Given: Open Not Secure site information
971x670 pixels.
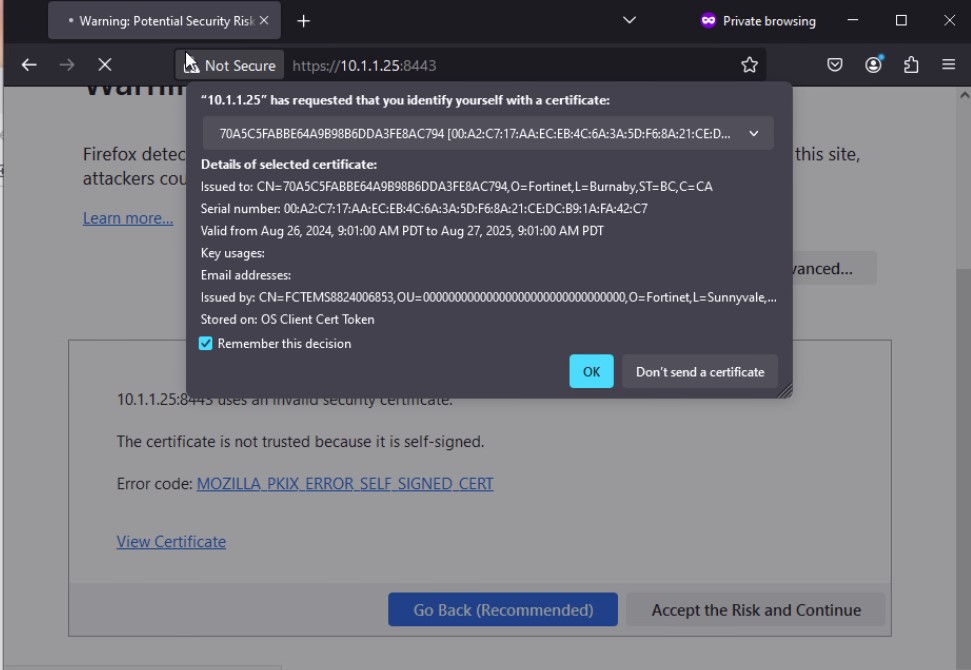Looking at the screenshot, I should click(x=230, y=65).
